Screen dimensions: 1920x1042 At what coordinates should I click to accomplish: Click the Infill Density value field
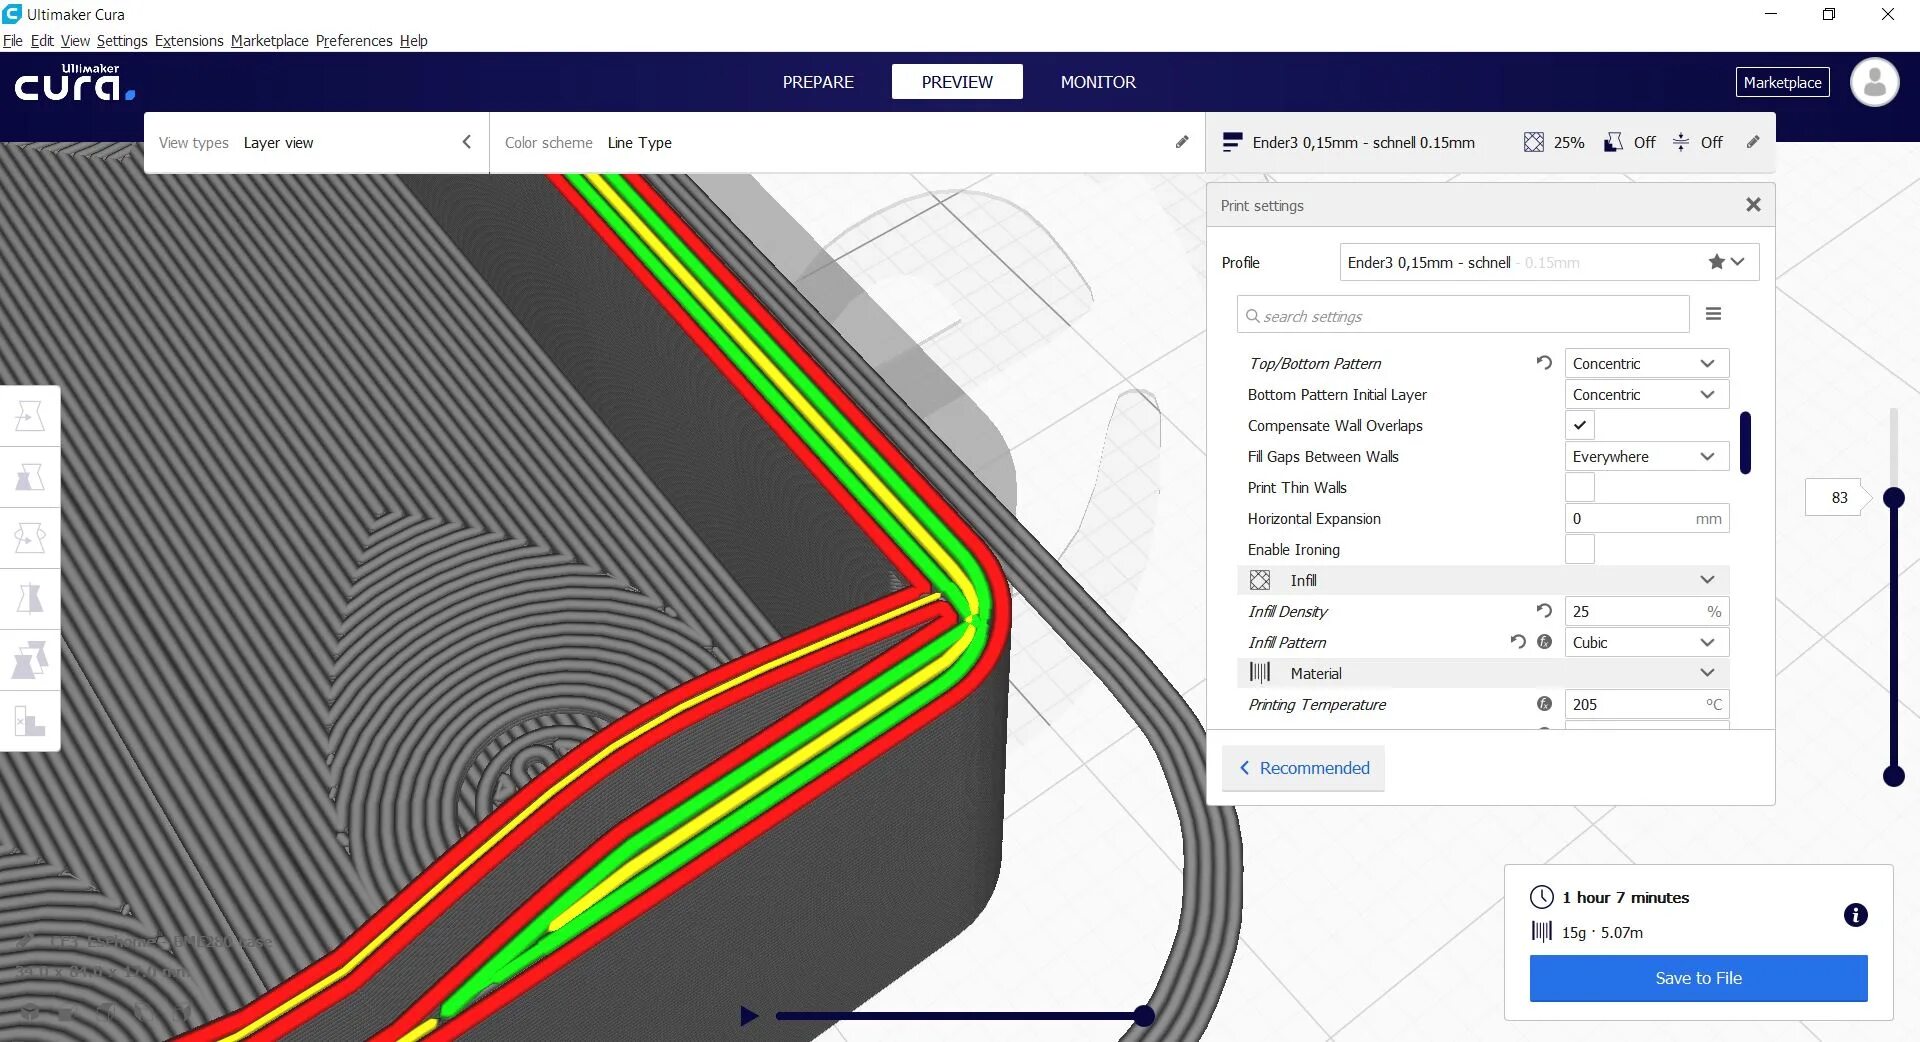coord(1646,611)
